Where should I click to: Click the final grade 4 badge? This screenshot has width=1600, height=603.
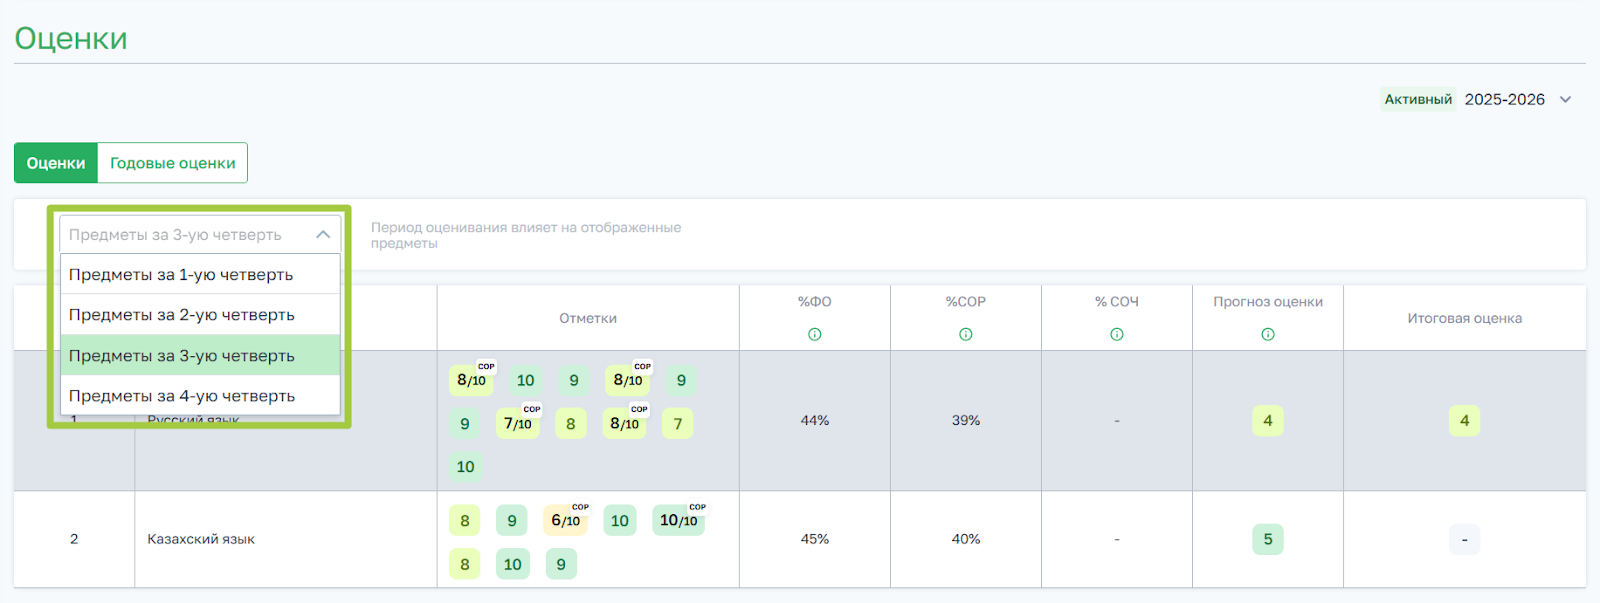click(x=1464, y=421)
